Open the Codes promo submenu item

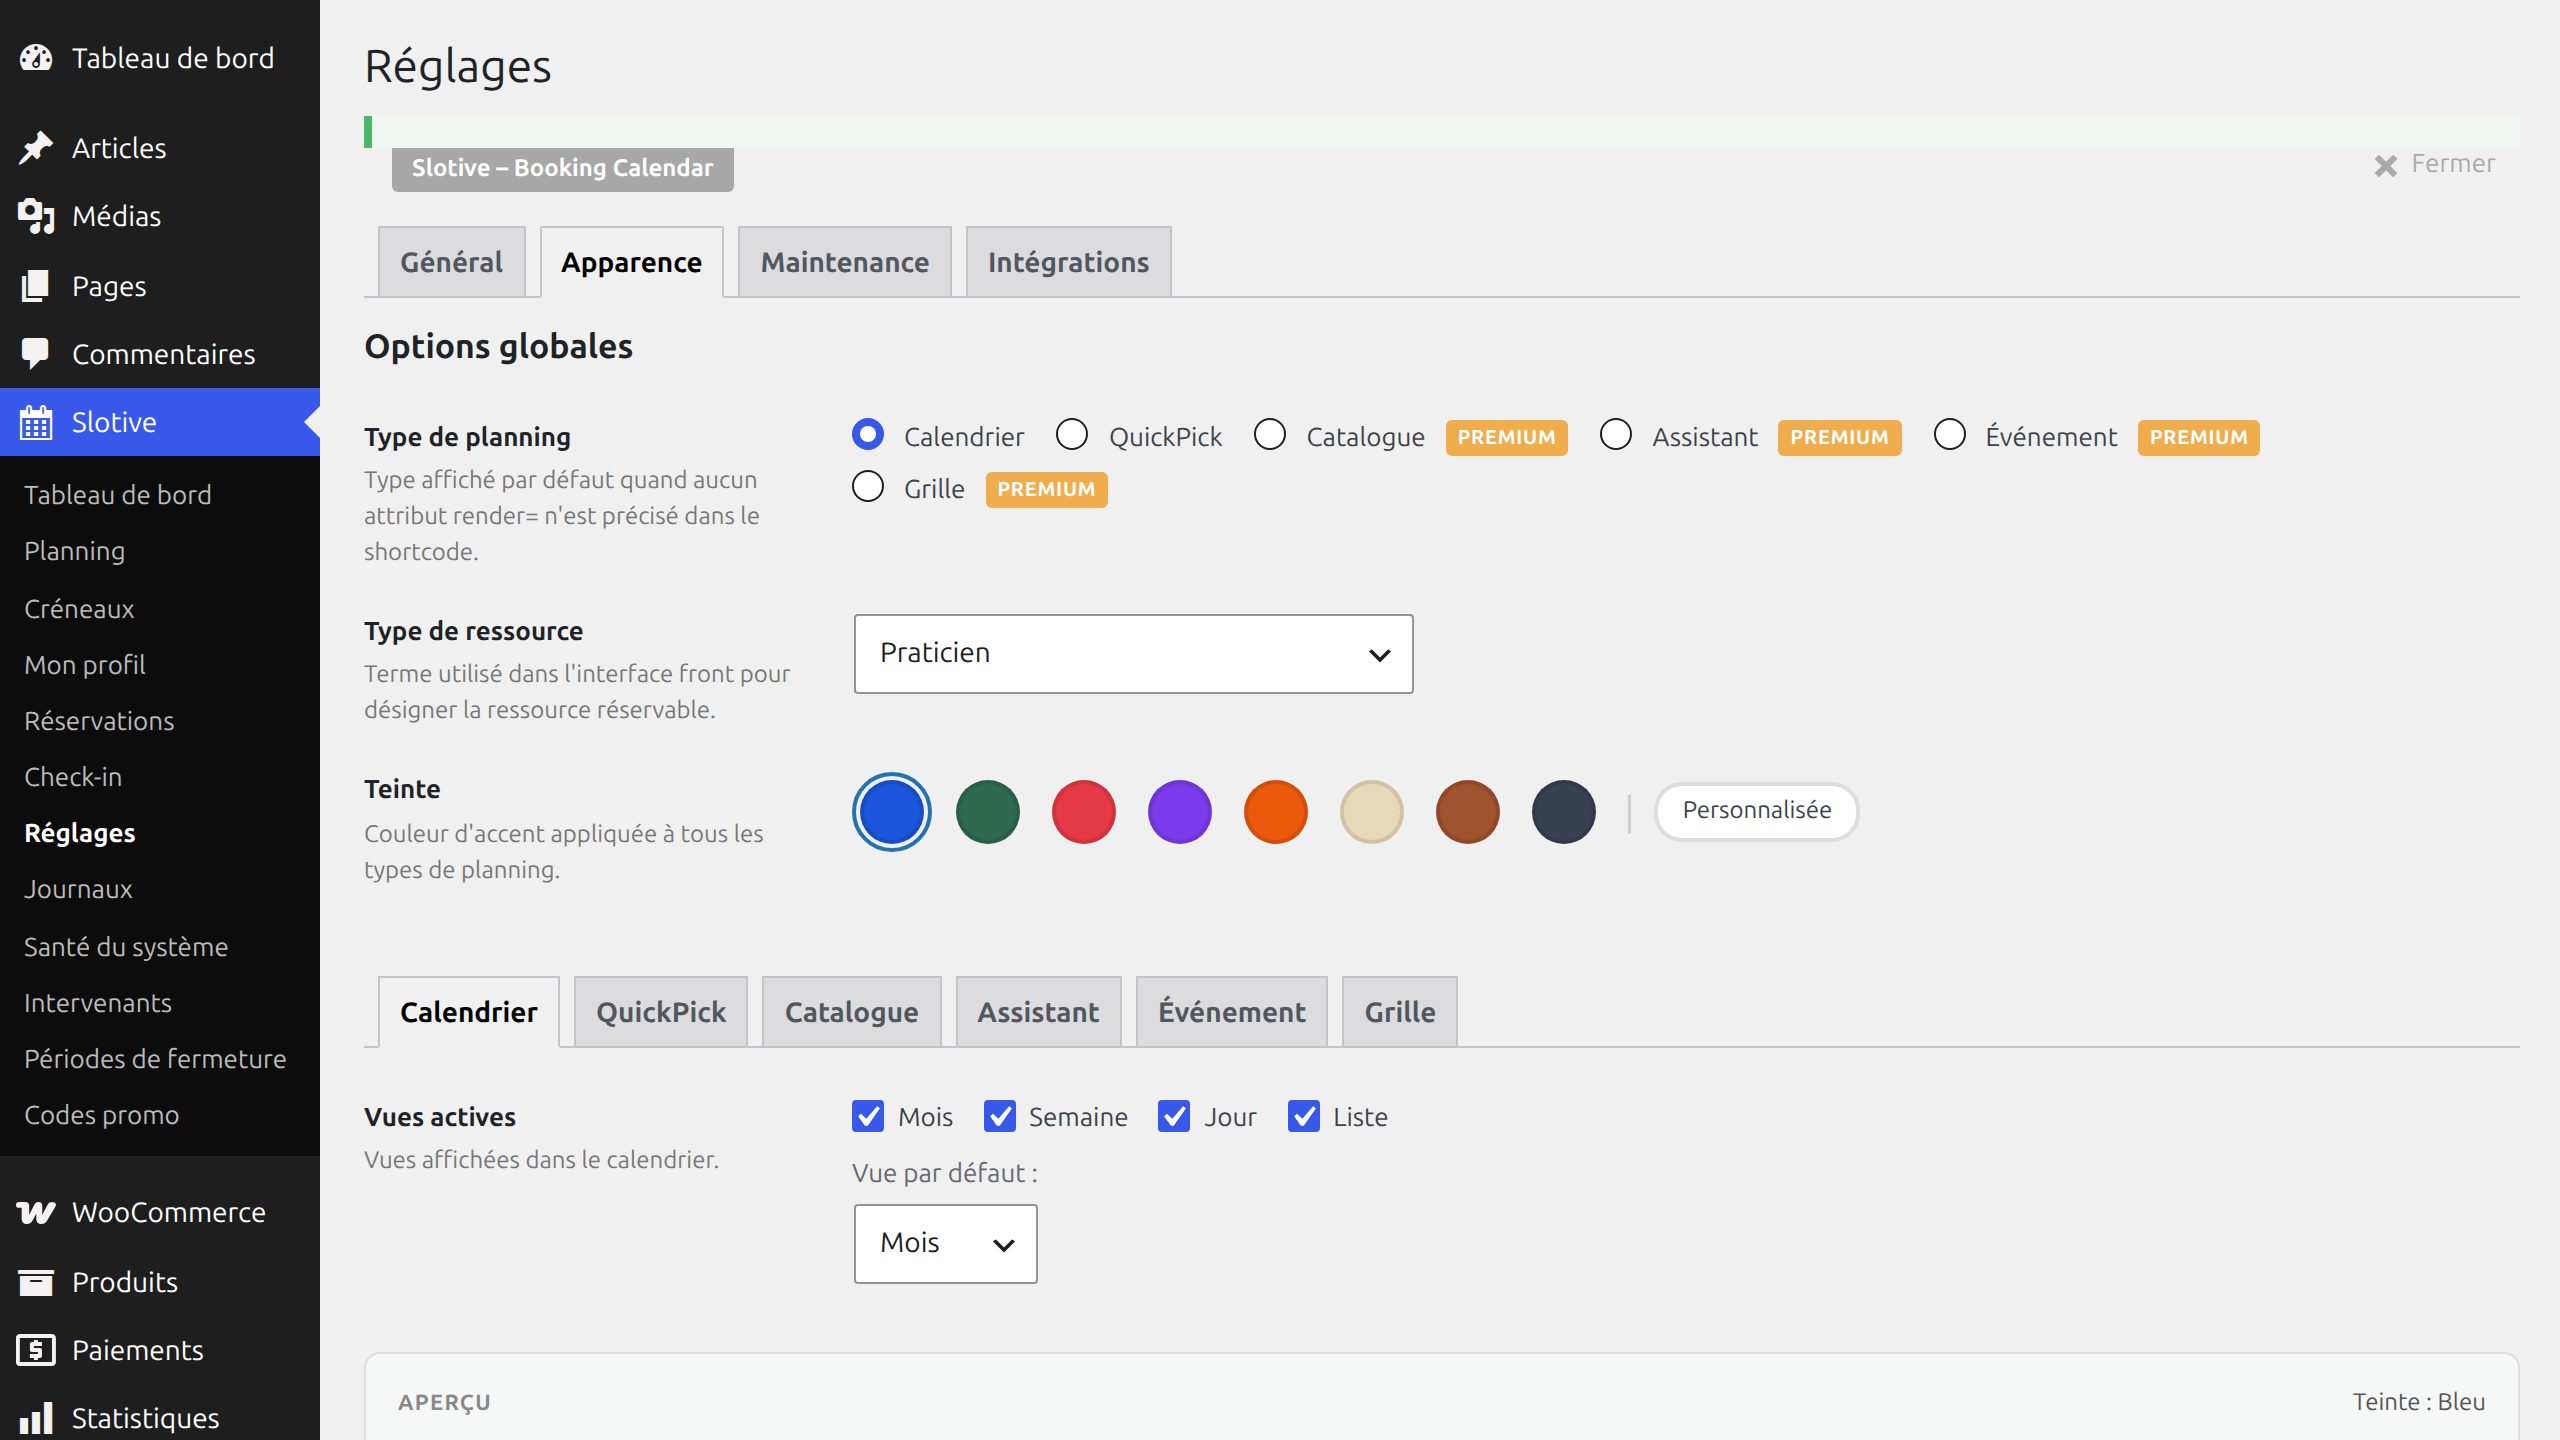[x=102, y=1115]
